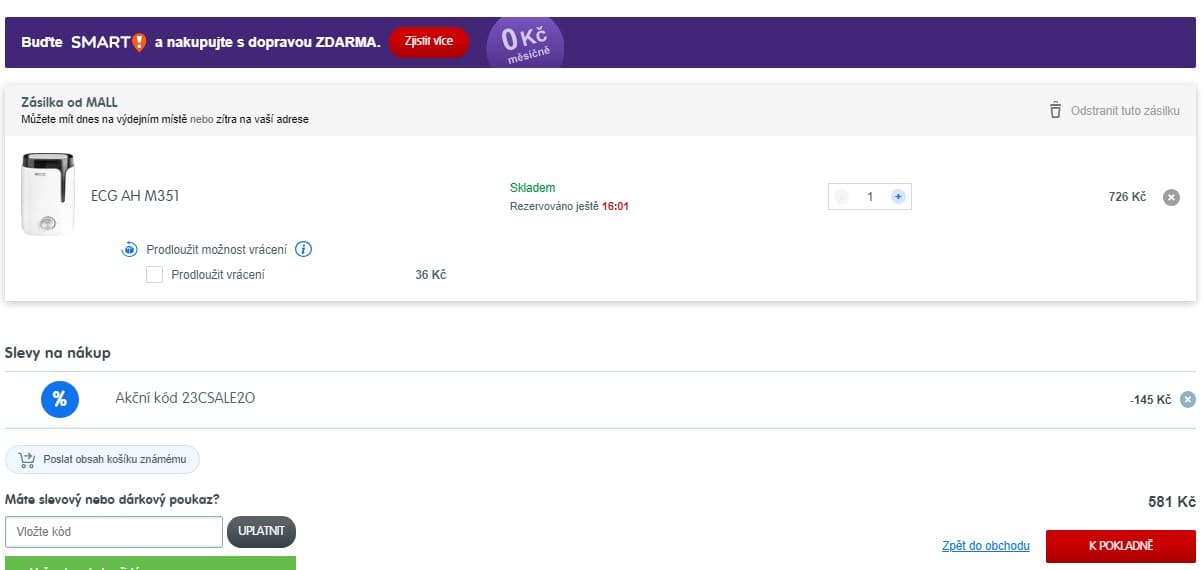Click the Máte slevový nebo dárkový poukaz? label

112,499
